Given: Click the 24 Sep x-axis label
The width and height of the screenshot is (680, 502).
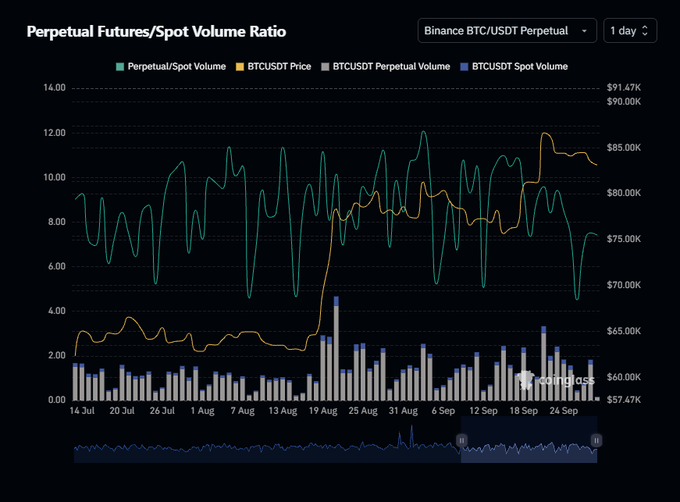Looking at the screenshot, I should tap(564, 411).
